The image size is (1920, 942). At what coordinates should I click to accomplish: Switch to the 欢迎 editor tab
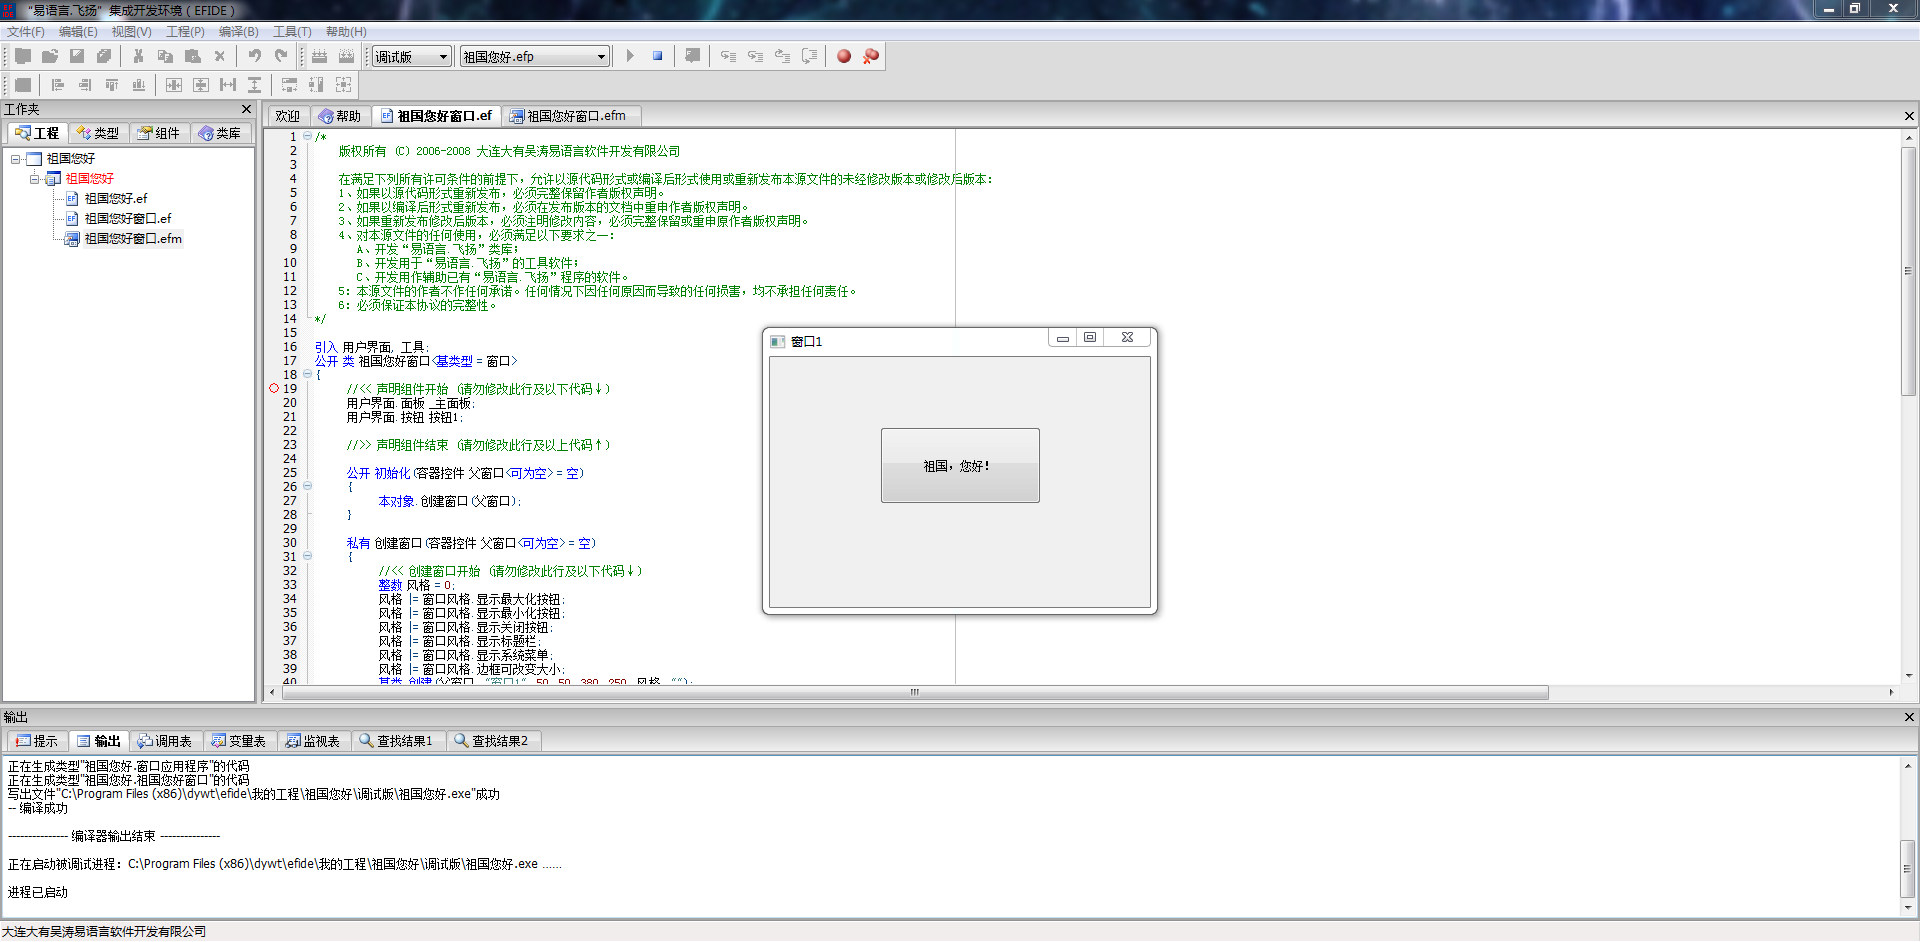[288, 116]
